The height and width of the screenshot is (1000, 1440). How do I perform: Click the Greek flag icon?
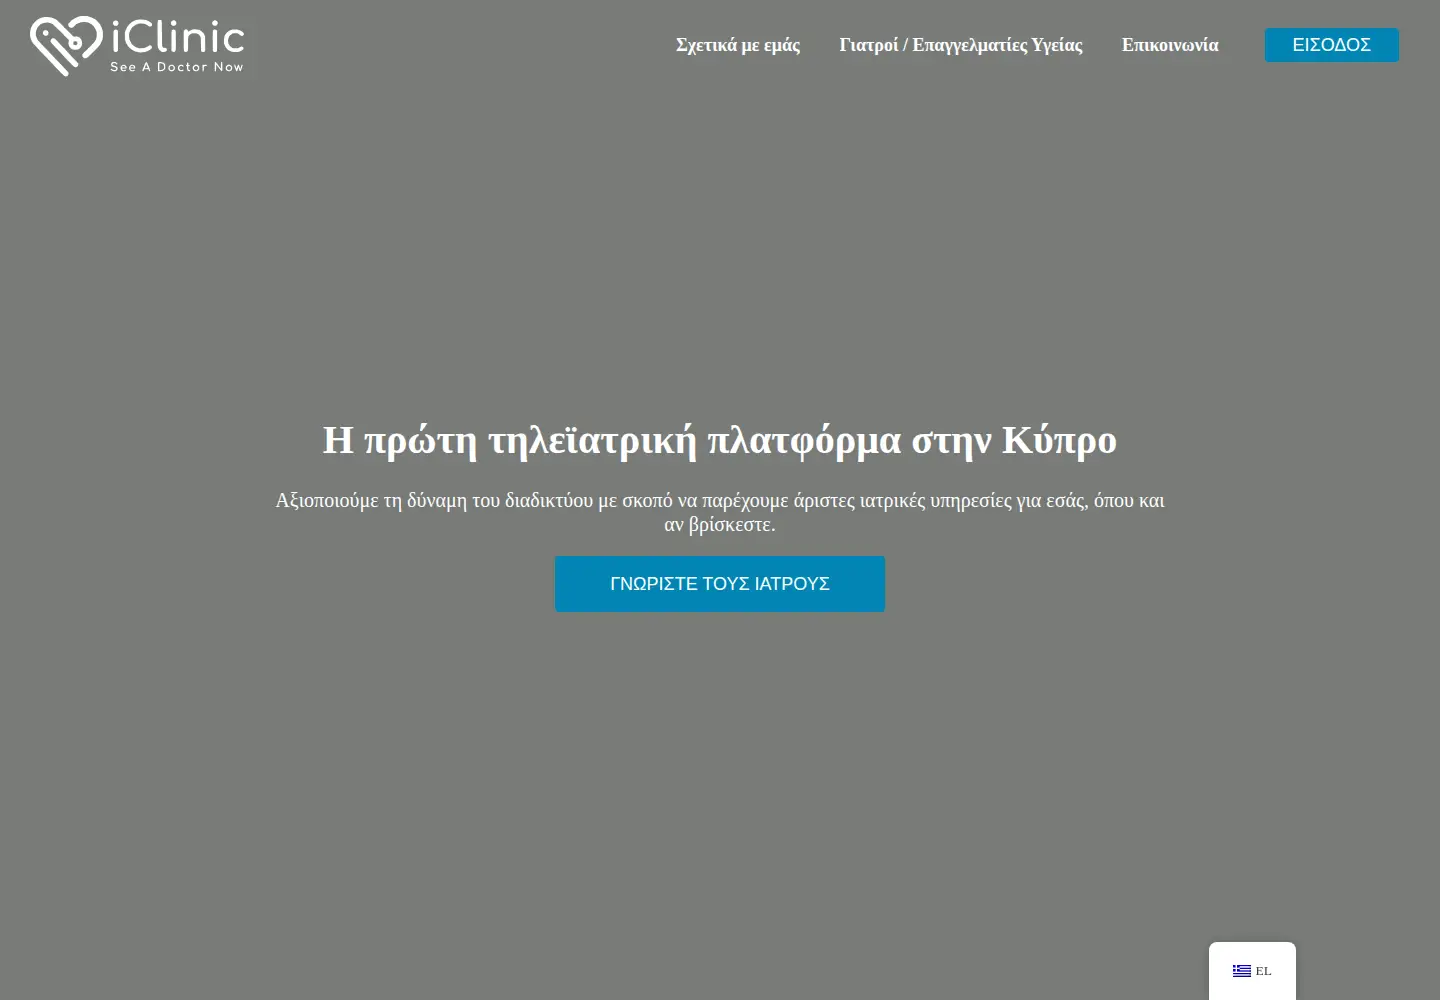point(1242,971)
